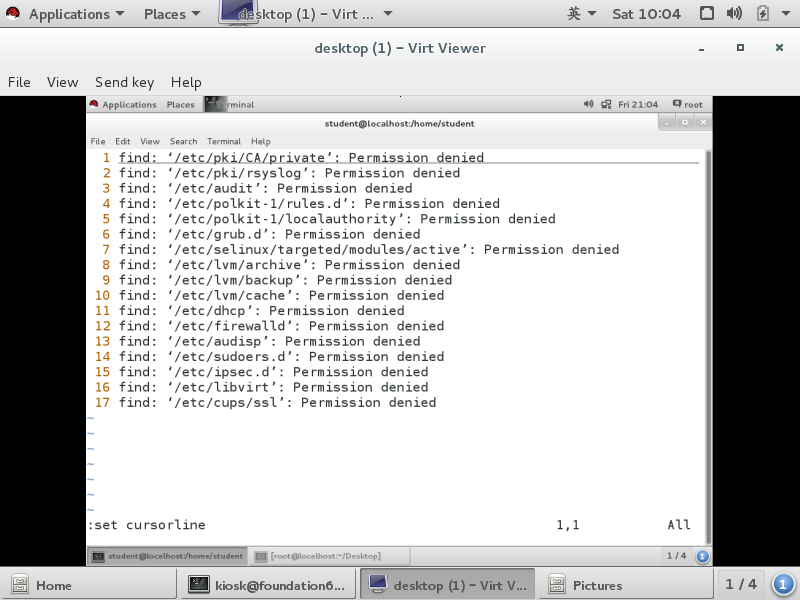Click the ':set cursorline' command line text
The height and width of the screenshot is (600, 800).
[x=147, y=525]
